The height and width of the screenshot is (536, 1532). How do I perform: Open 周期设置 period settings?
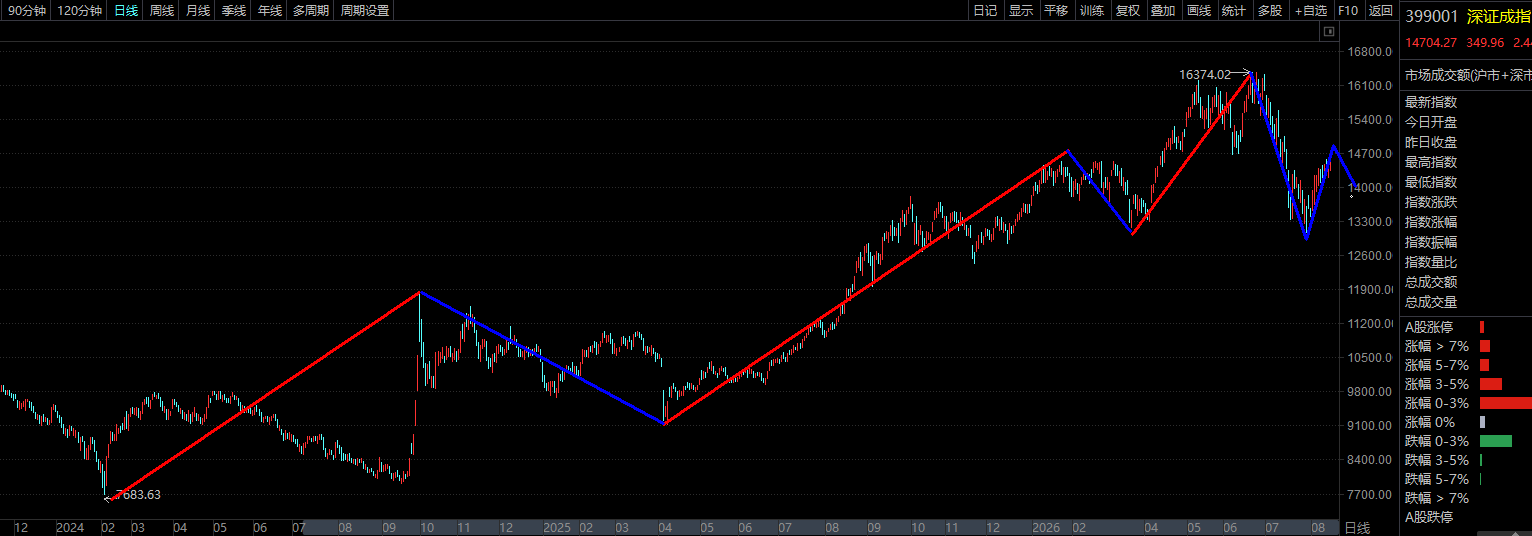pyautogui.click(x=365, y=10)
